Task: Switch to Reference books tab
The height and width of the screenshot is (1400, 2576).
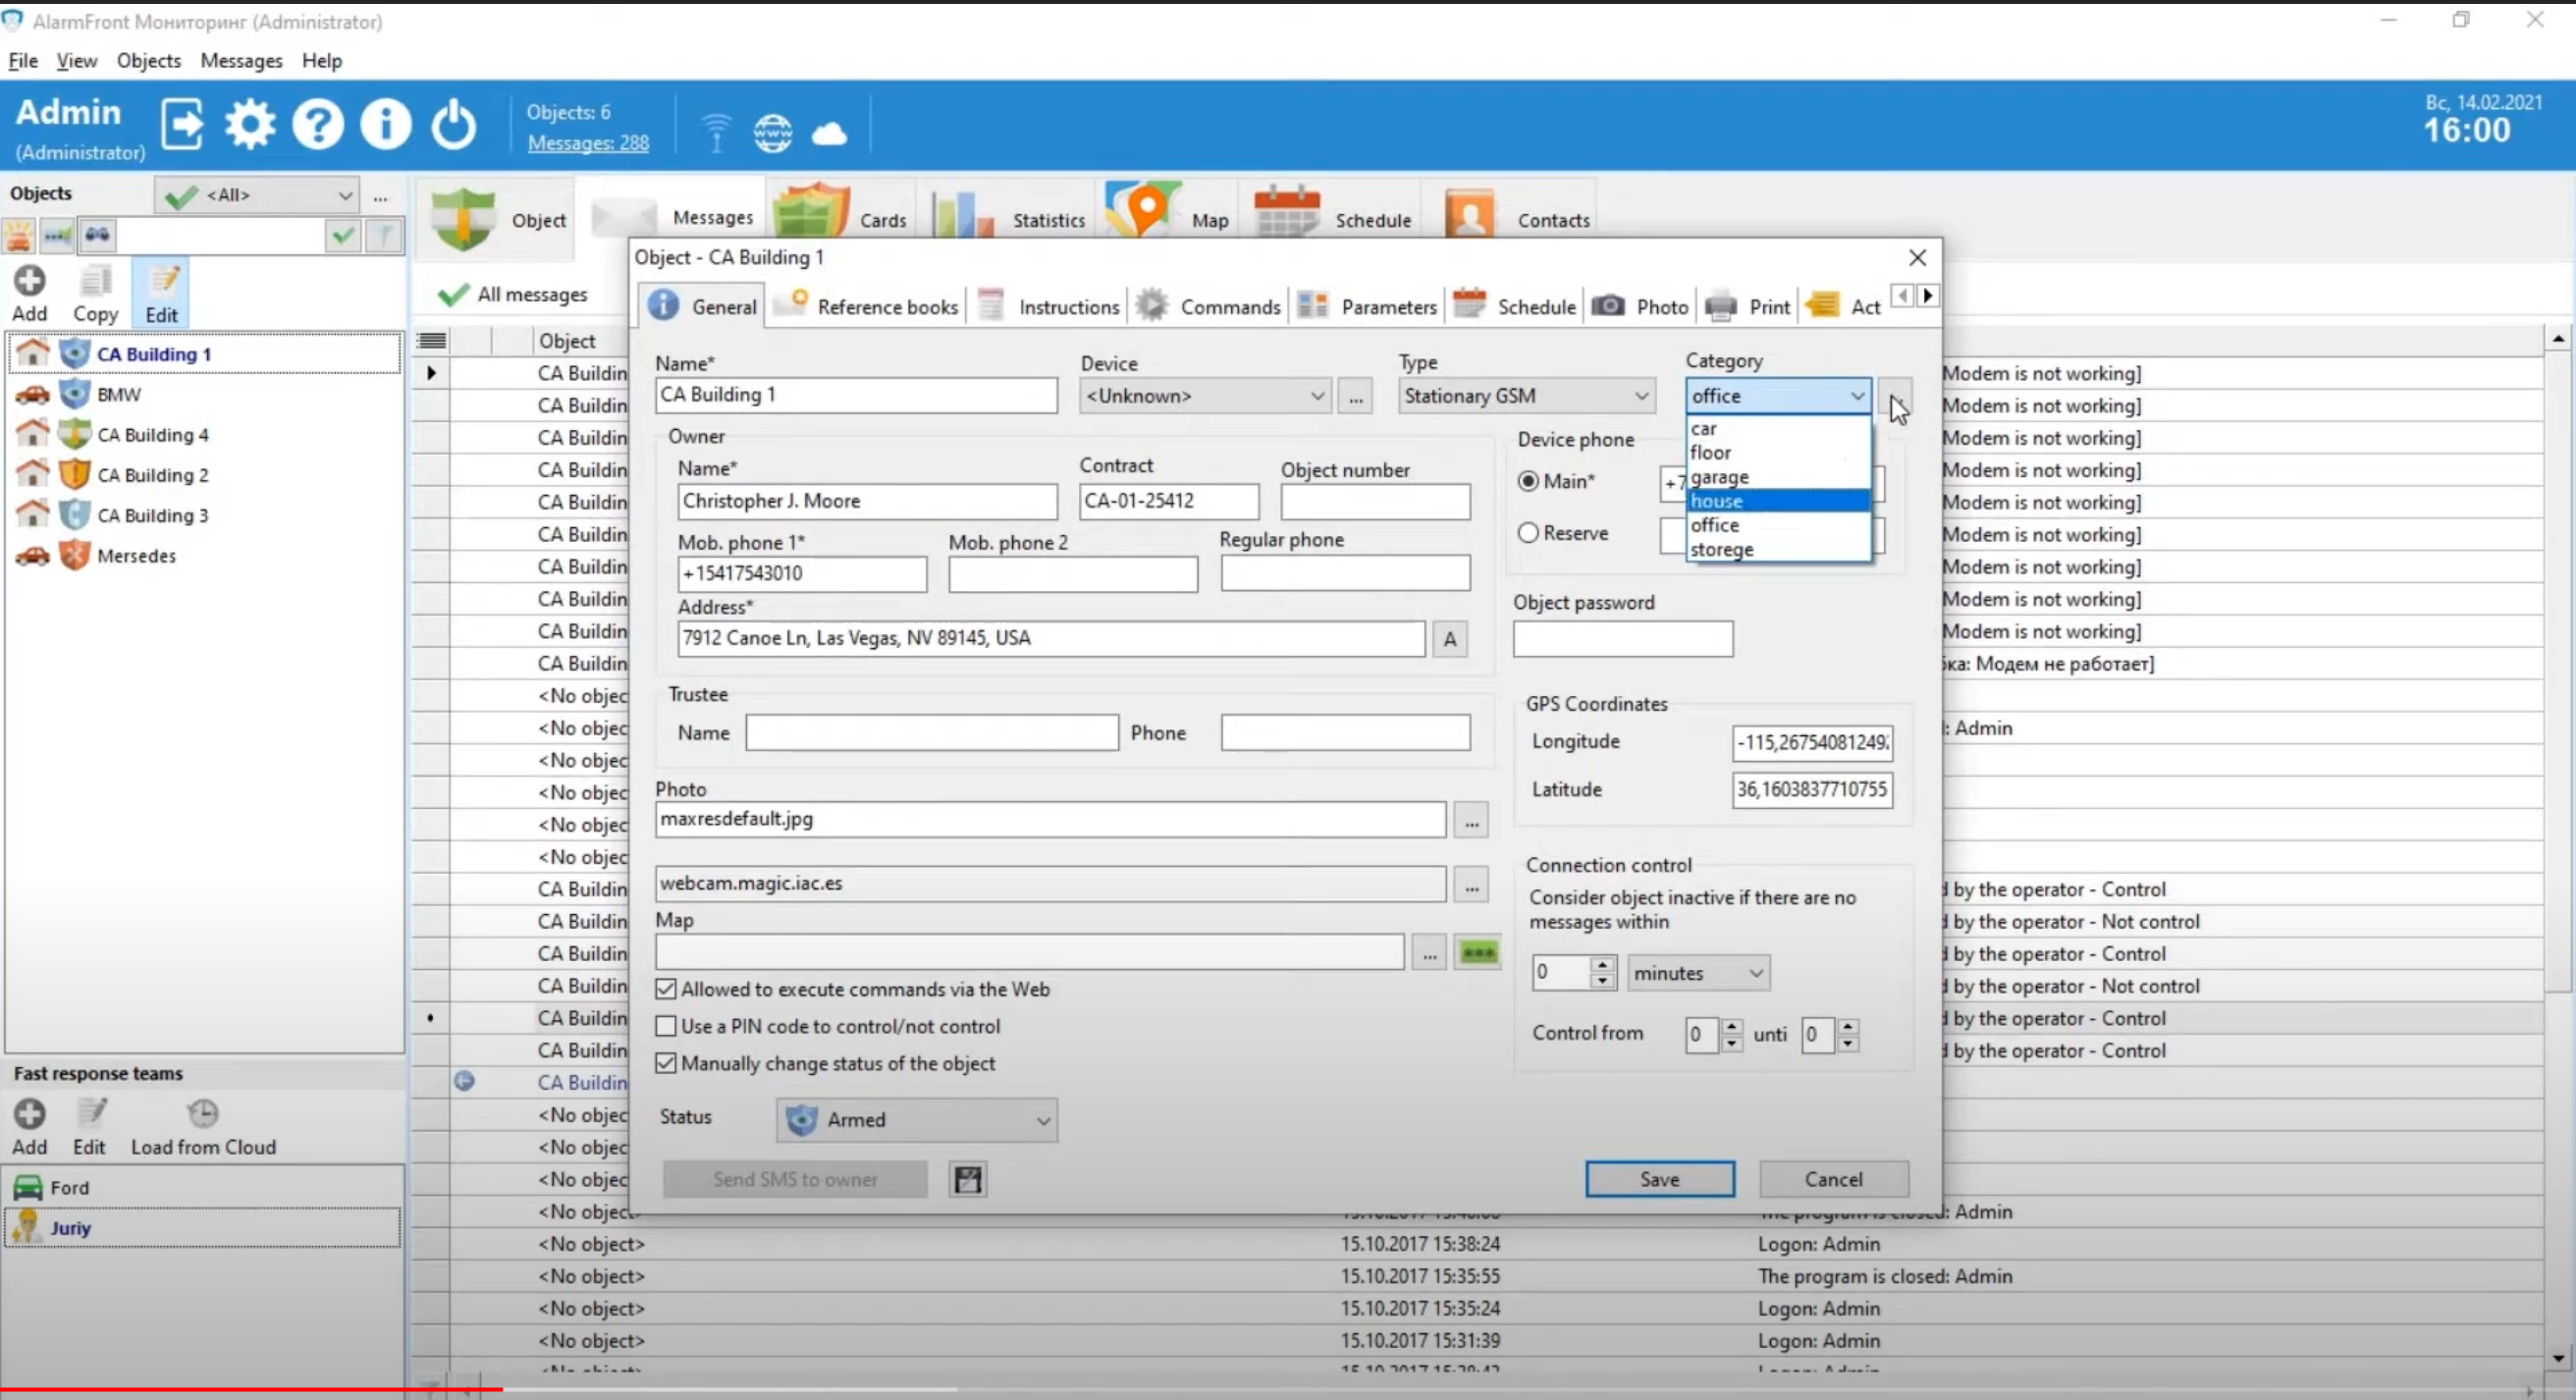Action: (x=867, y=306)
